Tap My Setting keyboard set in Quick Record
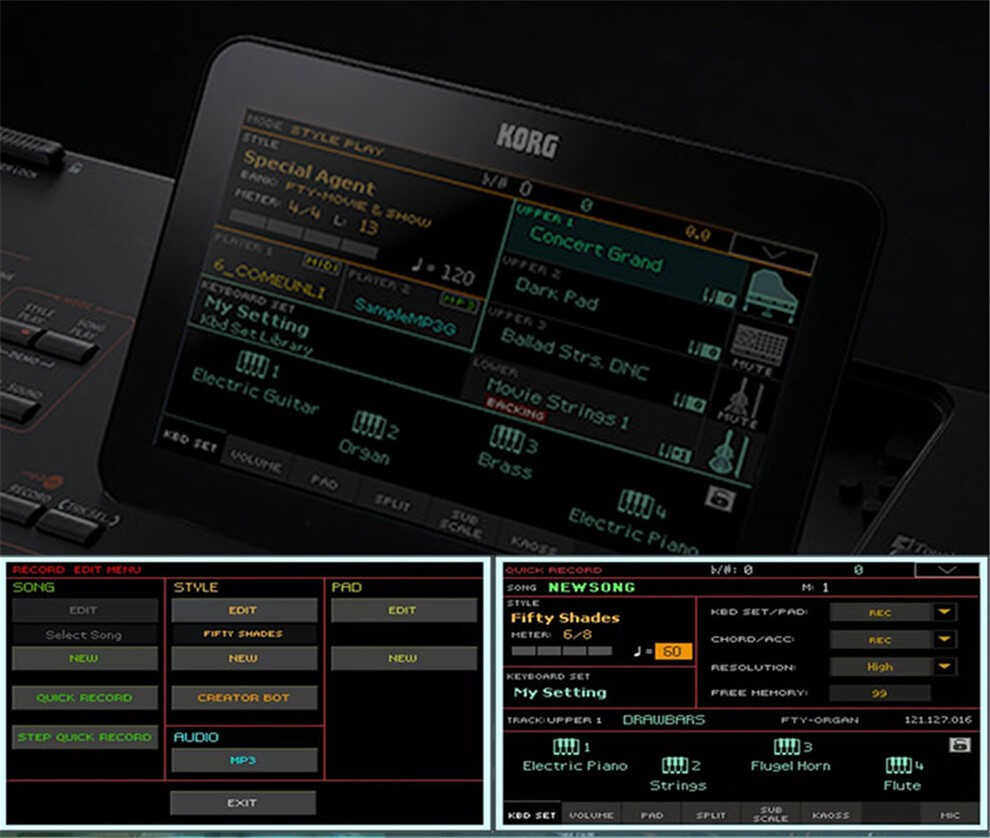This screenshot has height=838, width=990. click(560, 693)
